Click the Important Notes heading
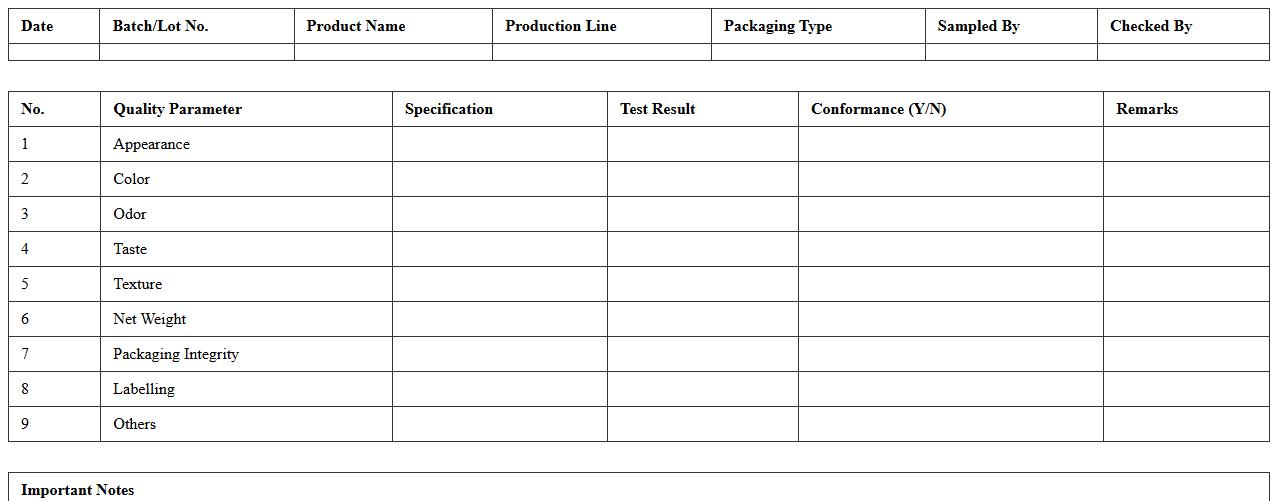Viewport: 1278px width, 501px height. point(78,490)
